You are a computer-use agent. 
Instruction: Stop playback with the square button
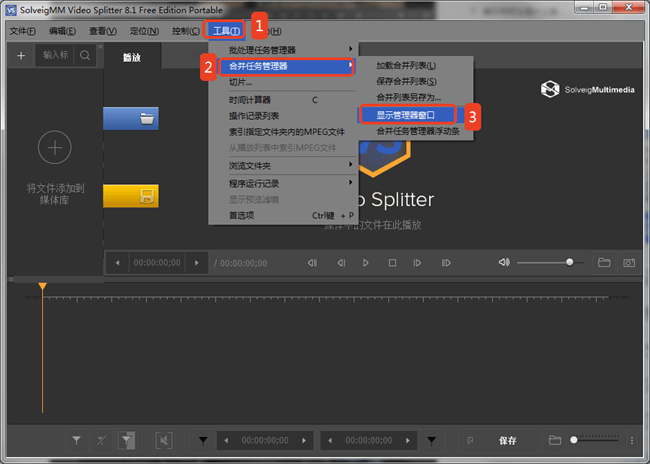click(x=392, y=263)
